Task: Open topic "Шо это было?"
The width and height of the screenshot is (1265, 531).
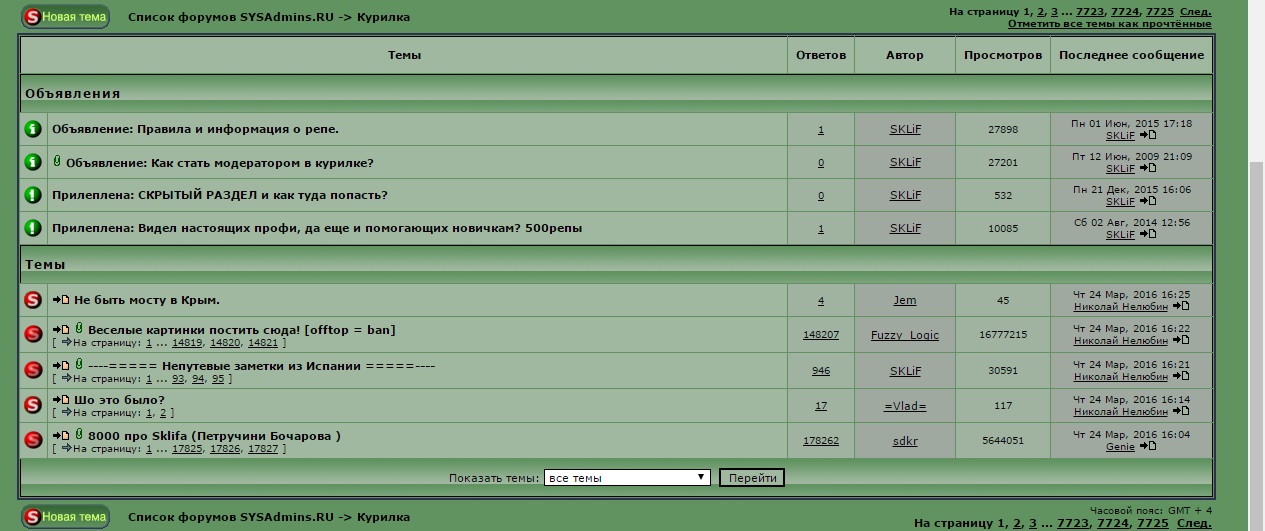Action: tap(119, 400)
